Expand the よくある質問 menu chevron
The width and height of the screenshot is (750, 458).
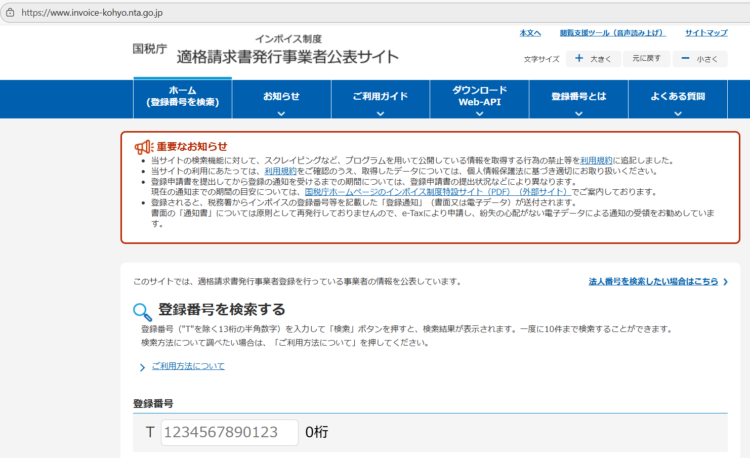[x=678, y=114]
